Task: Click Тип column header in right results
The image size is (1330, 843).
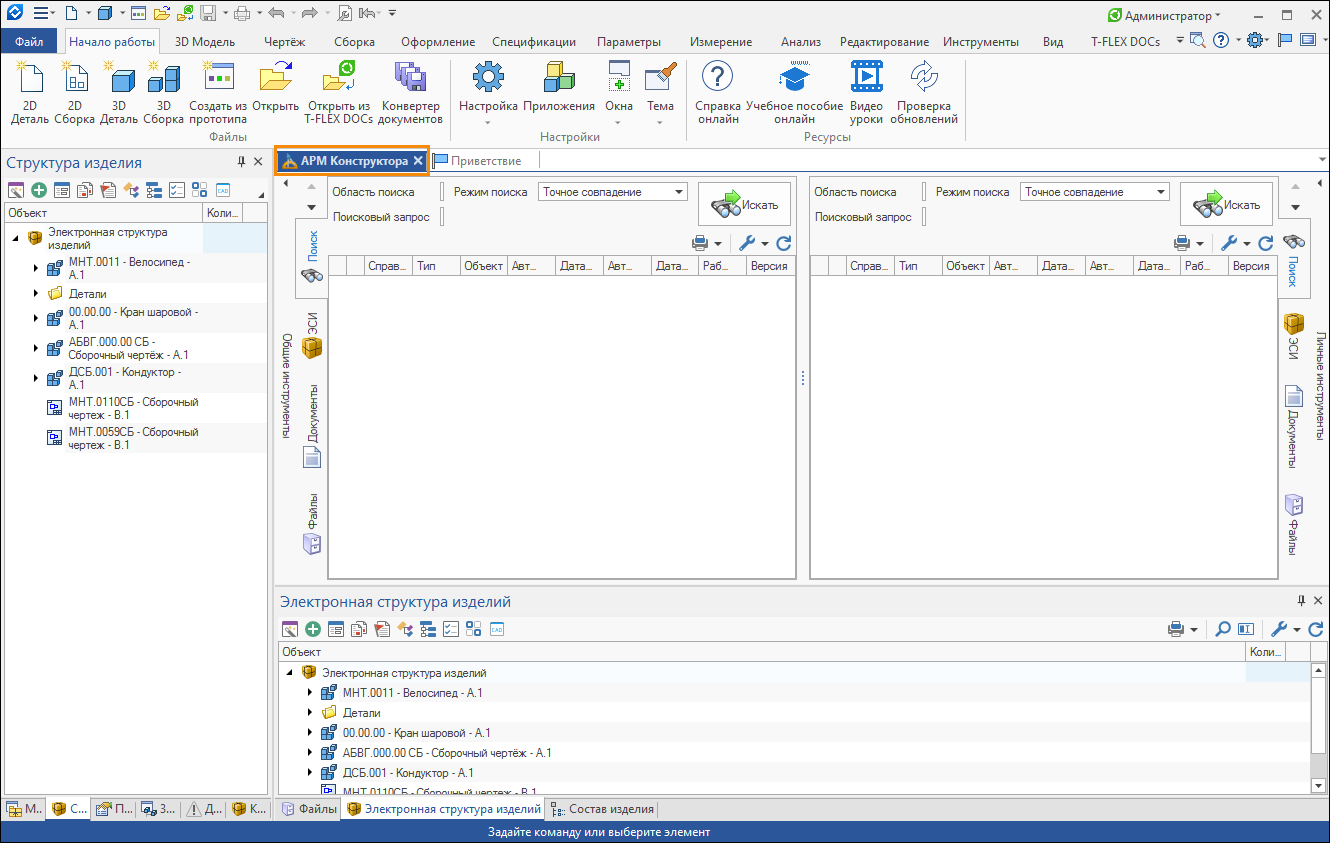Action: pos(918,266)
